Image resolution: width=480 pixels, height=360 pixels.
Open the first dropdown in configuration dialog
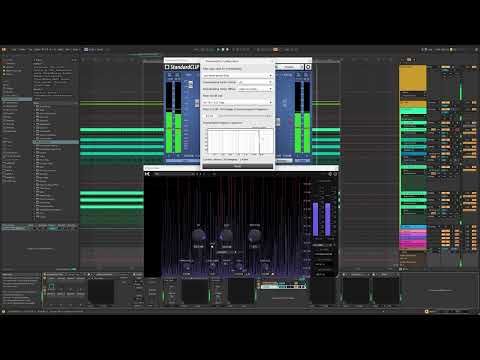238,75
